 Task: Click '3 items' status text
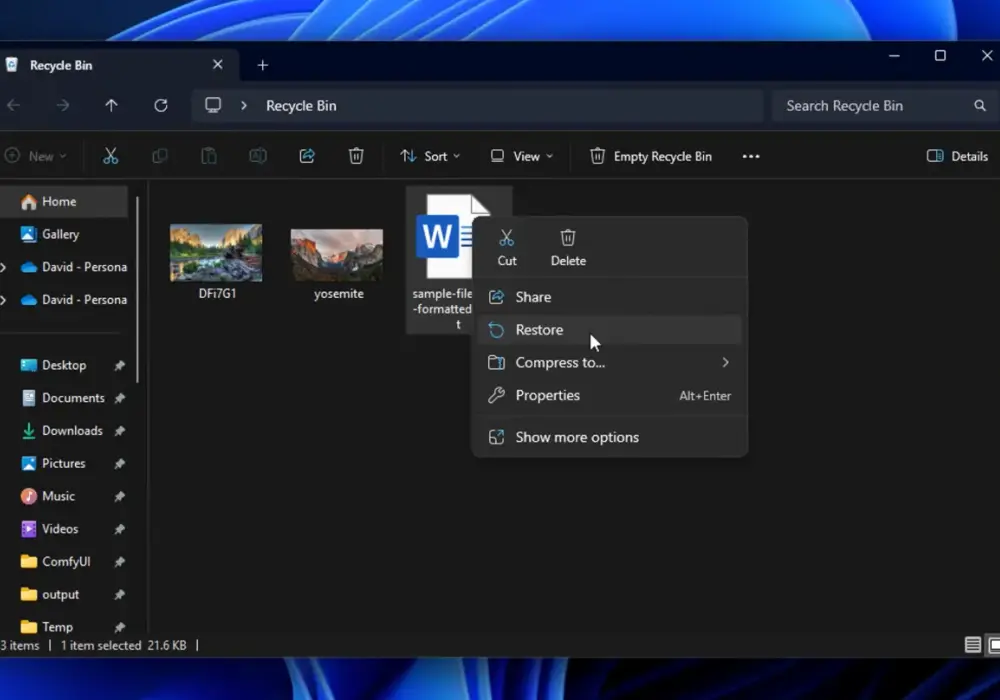click(20, 646)
